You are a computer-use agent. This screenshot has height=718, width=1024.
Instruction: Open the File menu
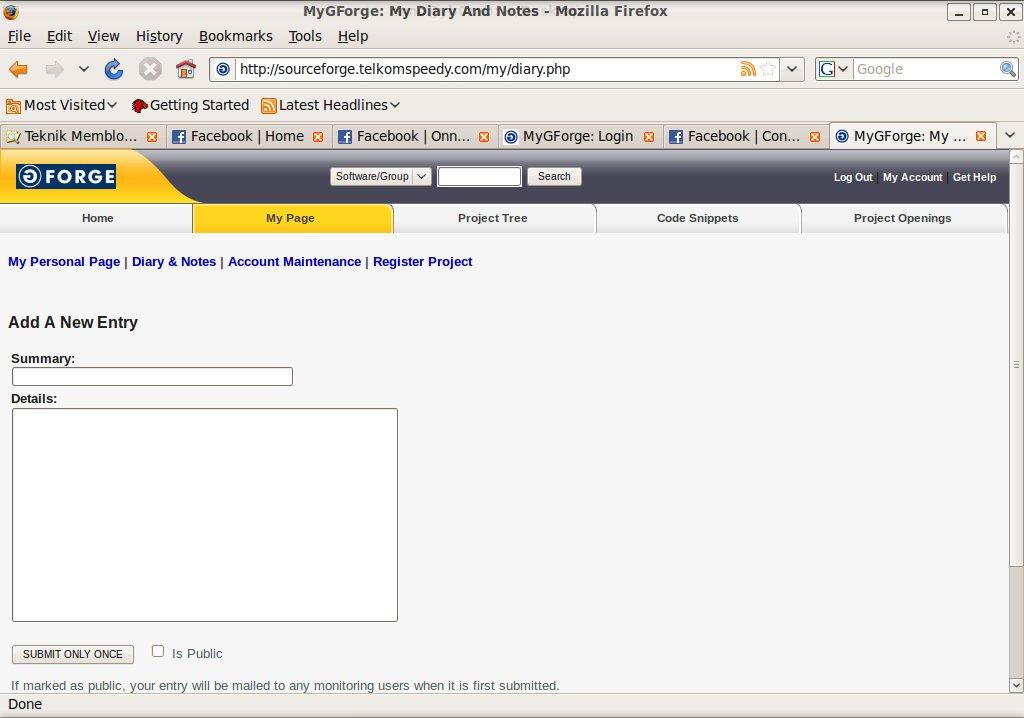tap(19, 37)
